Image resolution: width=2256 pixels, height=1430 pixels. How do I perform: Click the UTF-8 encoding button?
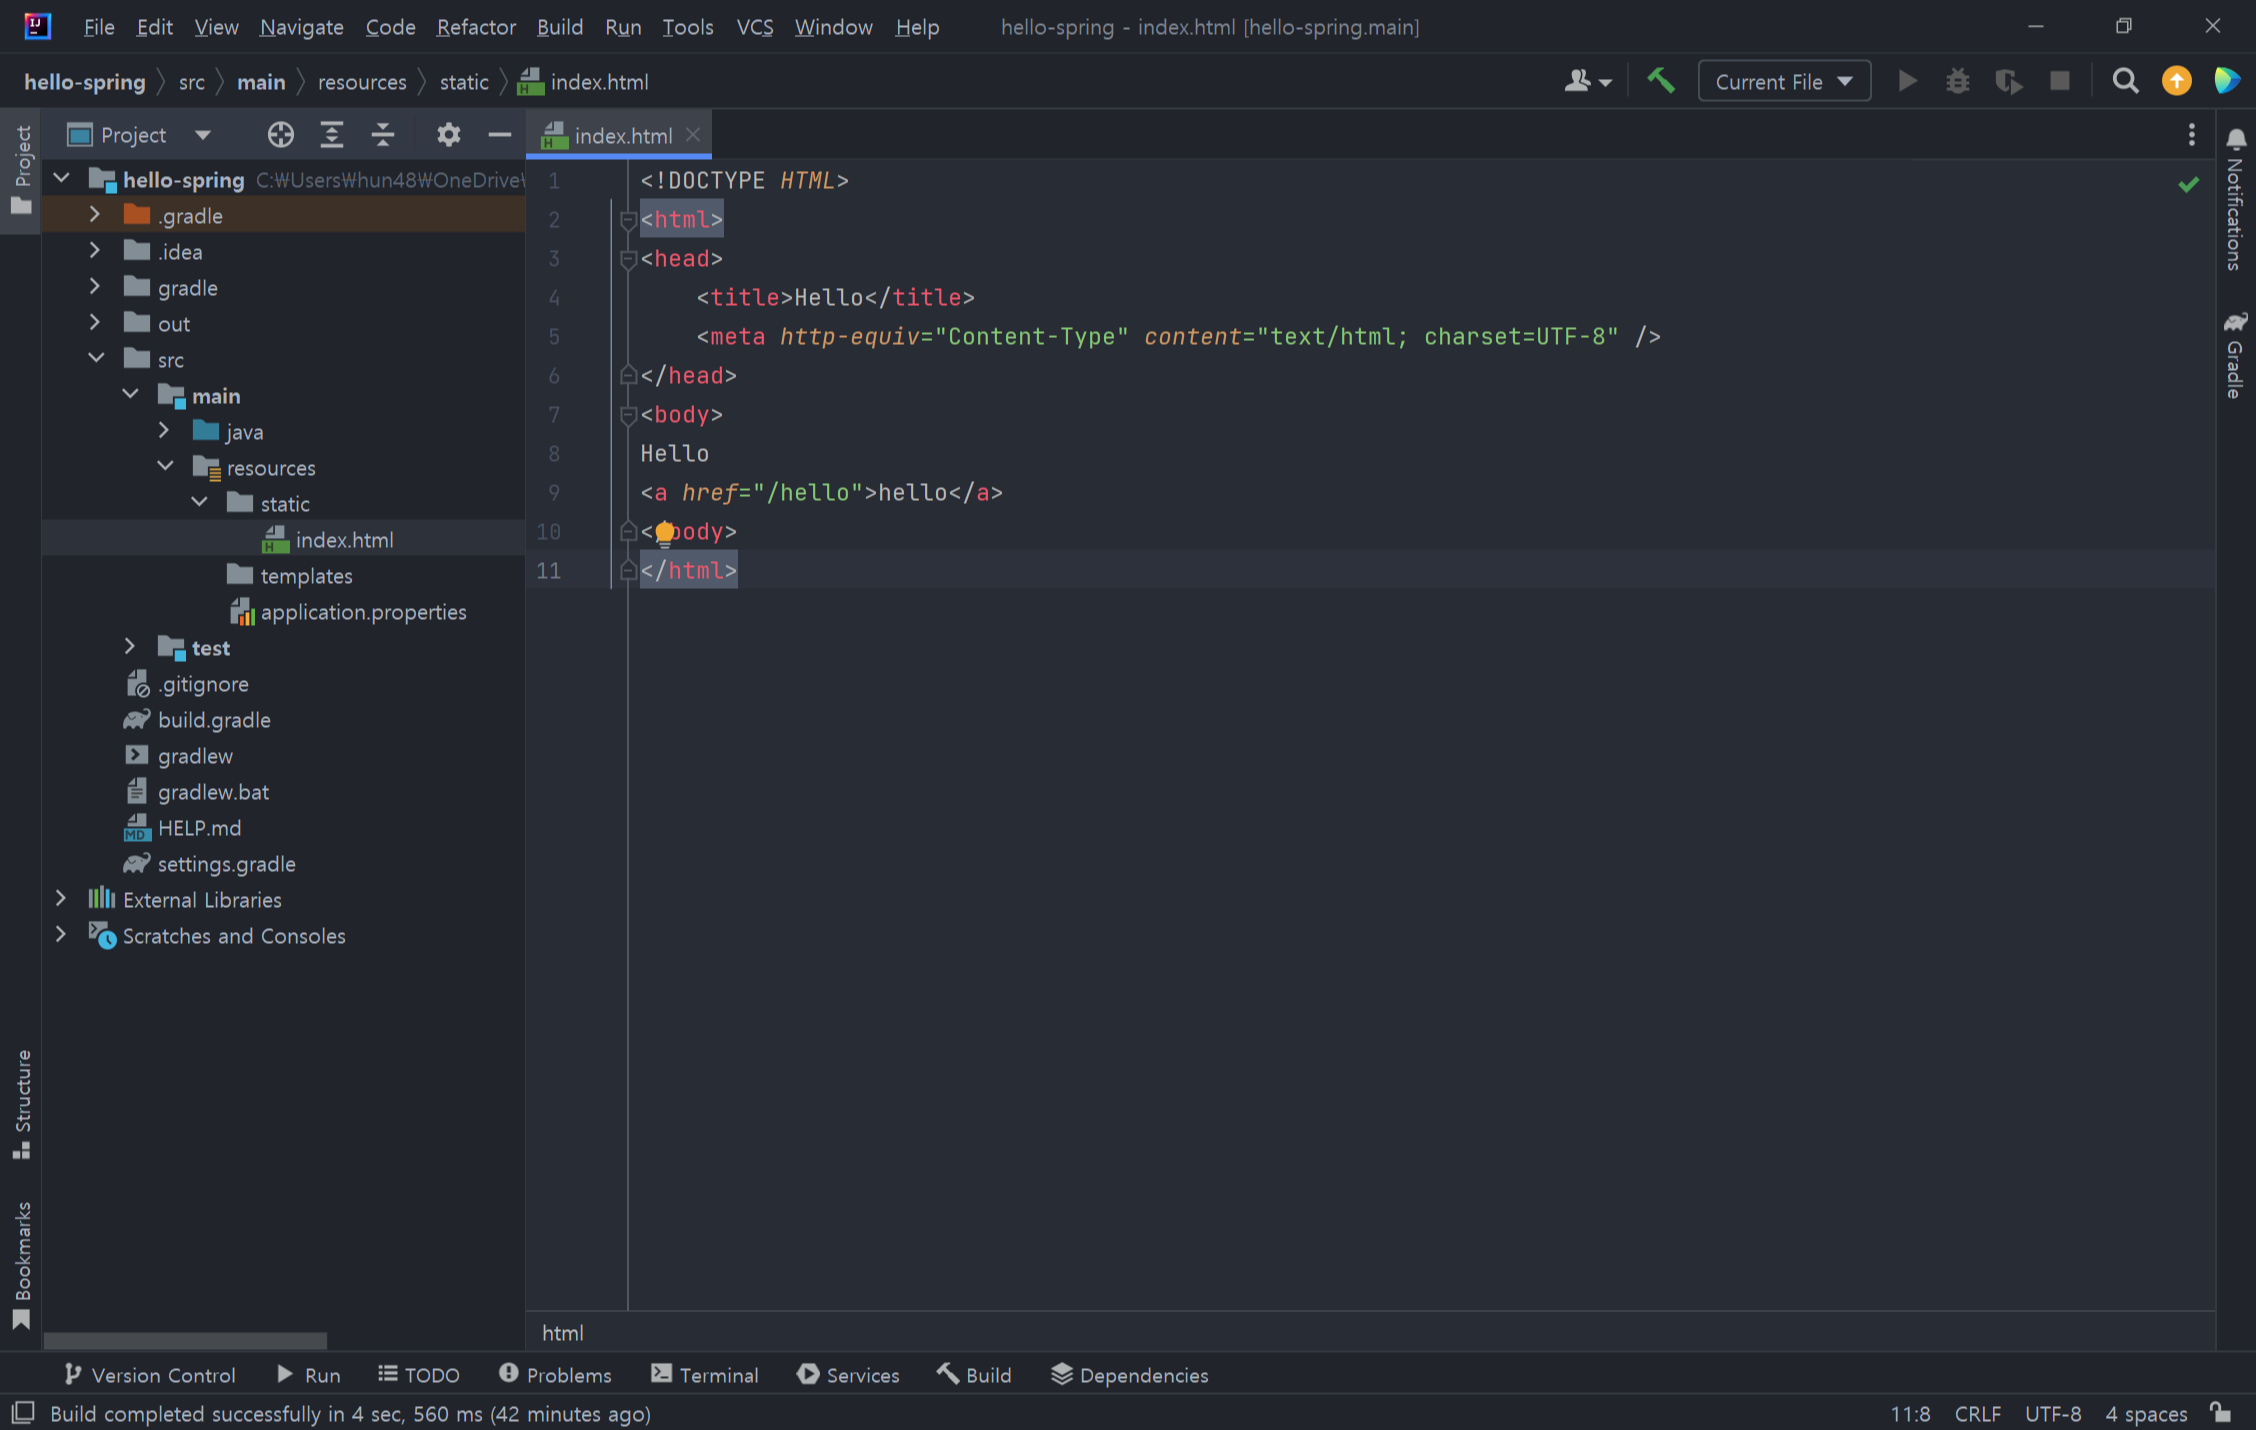(2052, 1413)
